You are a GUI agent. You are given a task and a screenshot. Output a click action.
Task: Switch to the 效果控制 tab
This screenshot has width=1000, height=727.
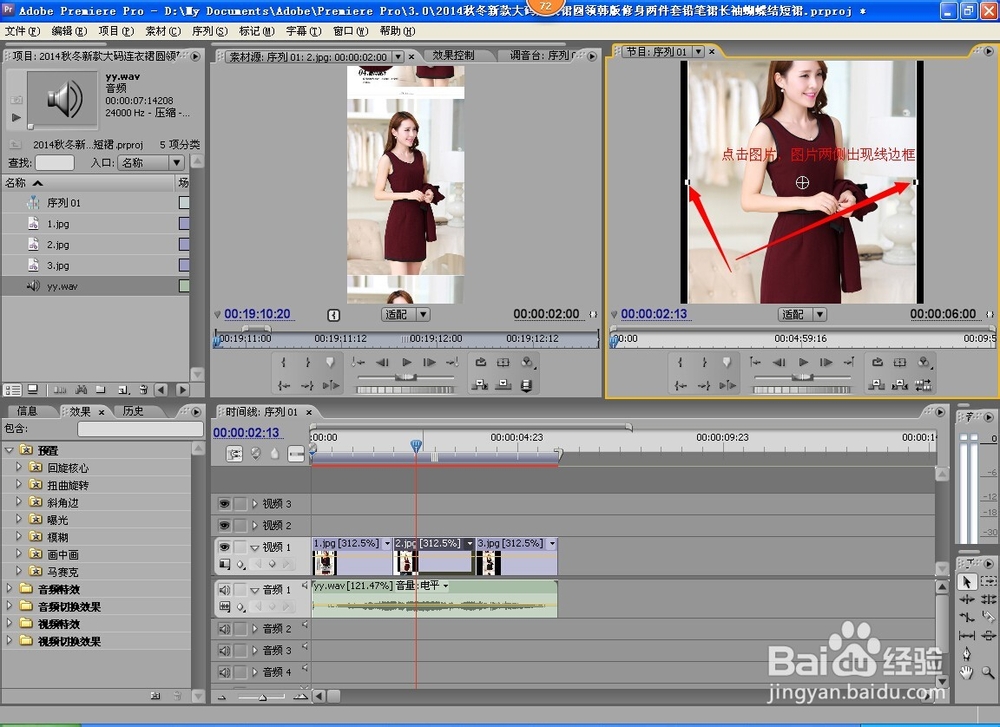pyautogui.click(x=453, y=55)
